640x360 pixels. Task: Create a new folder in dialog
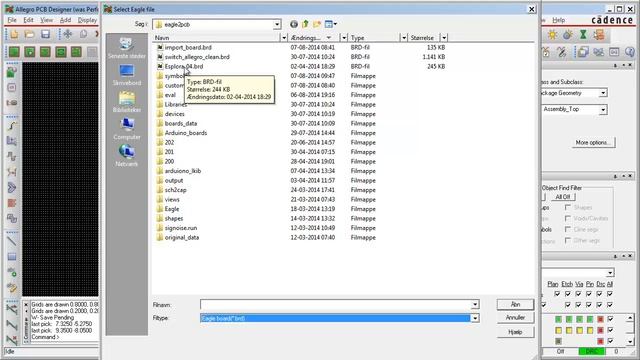click(x=317, y=24)
